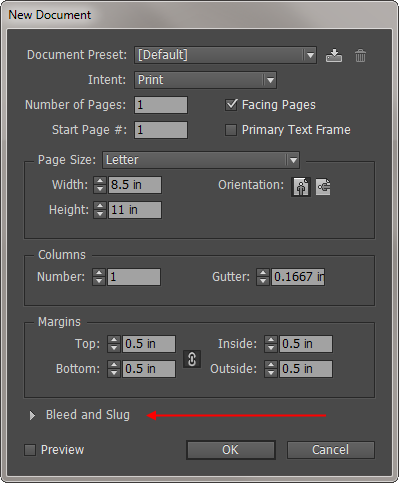Select the Landscape orientation icon
399x483 pixels.
tap(323, 187)
